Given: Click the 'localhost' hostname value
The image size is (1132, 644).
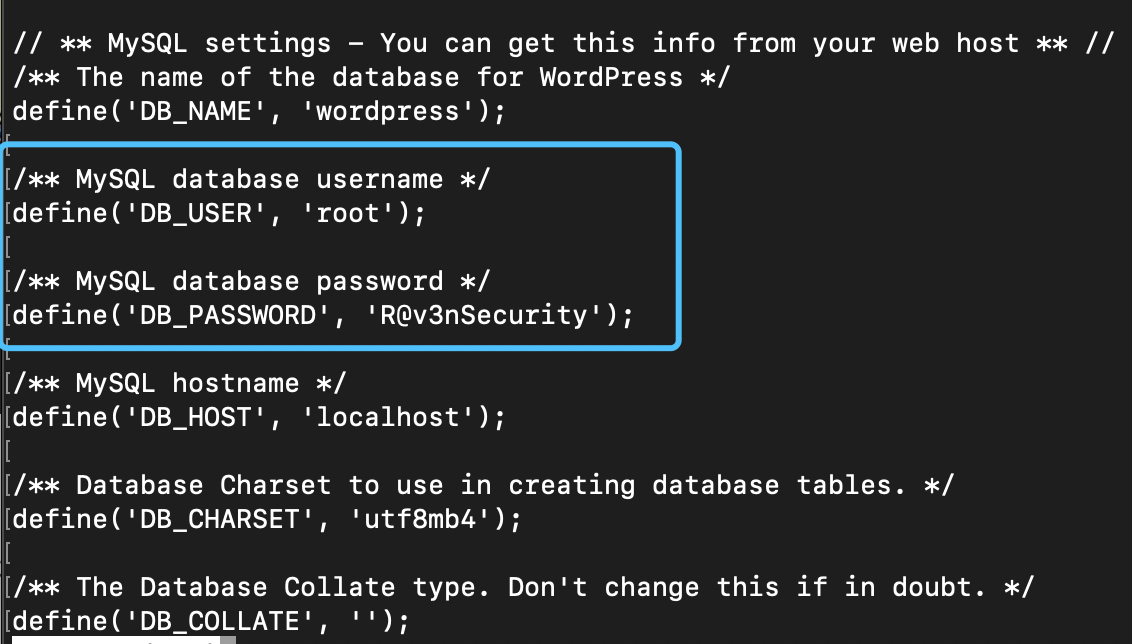Looking at the screenshot, I should 394,417.
